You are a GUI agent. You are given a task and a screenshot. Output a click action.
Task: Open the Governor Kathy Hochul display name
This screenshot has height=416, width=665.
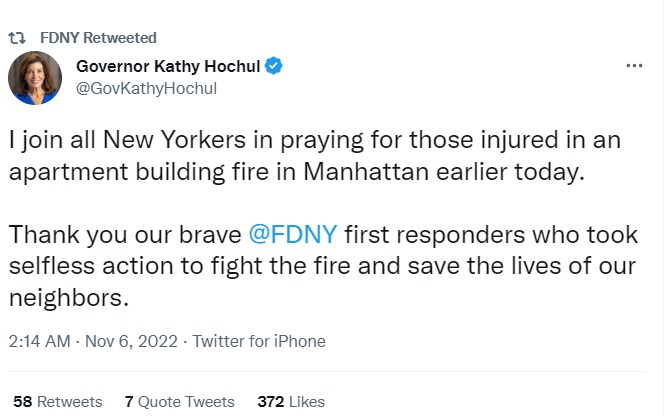click(168, 67)
